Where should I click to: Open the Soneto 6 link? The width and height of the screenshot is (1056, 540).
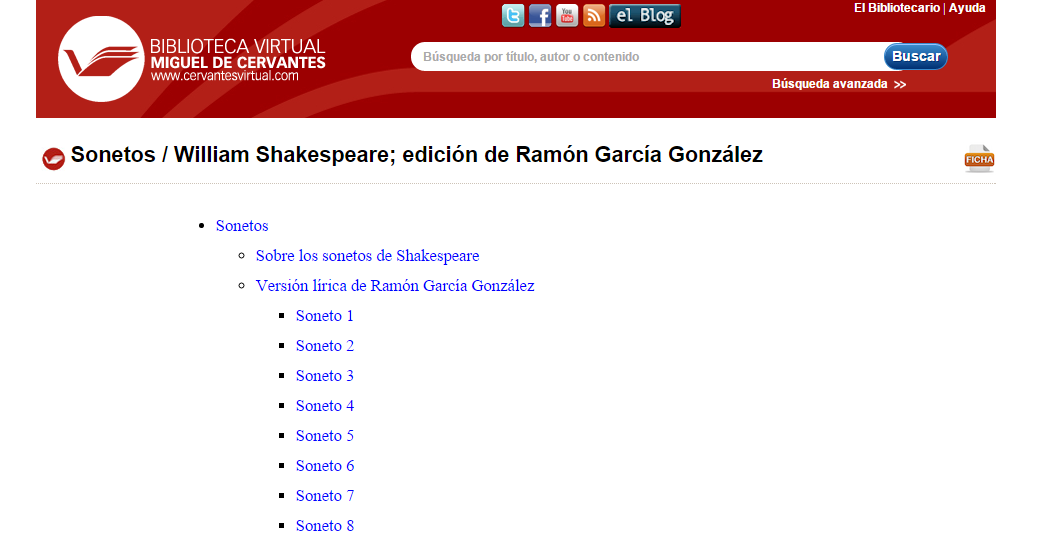coord(325,465)
